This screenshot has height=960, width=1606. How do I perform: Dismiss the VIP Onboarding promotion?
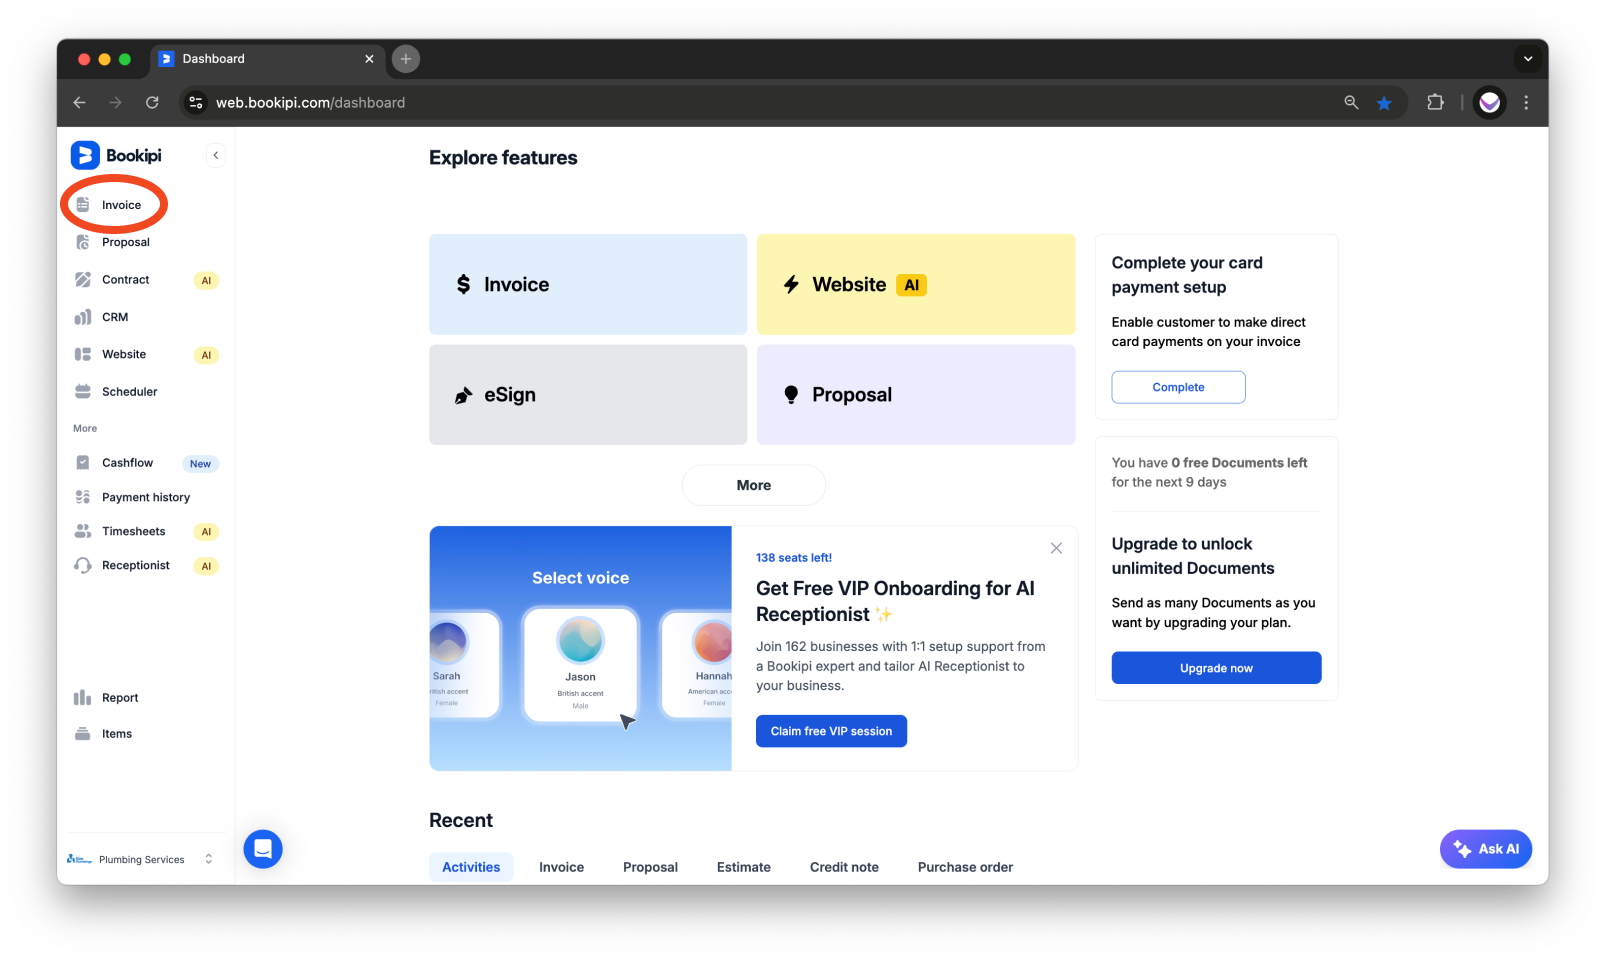[1056, 548]
